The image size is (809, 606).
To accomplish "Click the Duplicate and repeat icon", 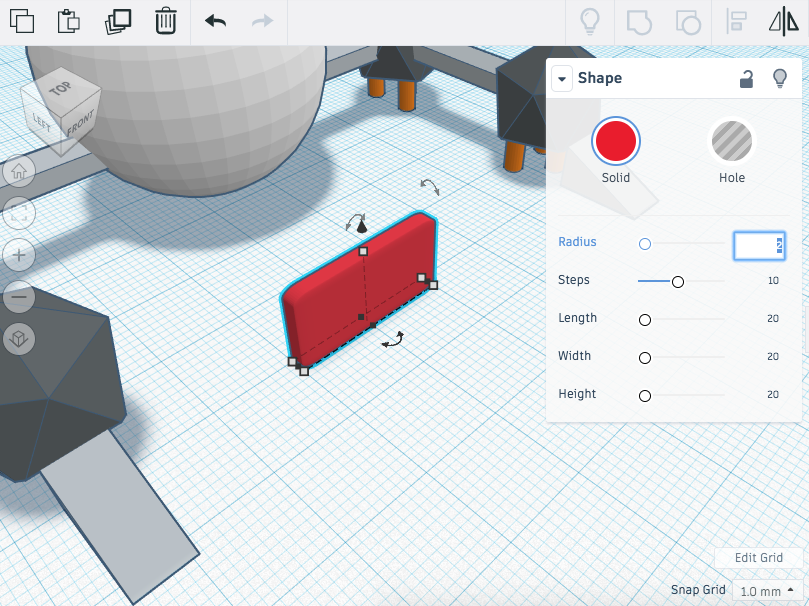I will (x=118, y=22).
